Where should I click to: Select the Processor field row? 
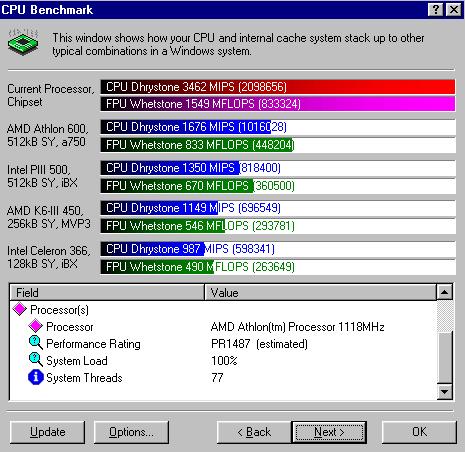tap(223, 326)
